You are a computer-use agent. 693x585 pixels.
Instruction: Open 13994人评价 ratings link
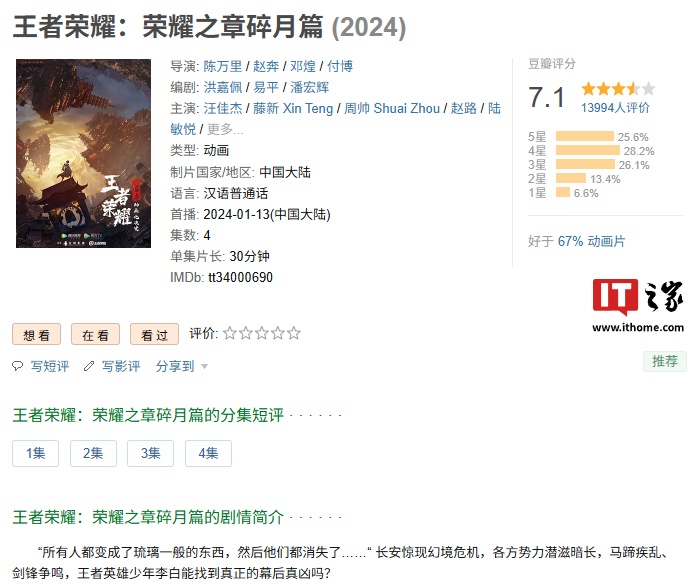pyautogui.click(x=615, y=107)
